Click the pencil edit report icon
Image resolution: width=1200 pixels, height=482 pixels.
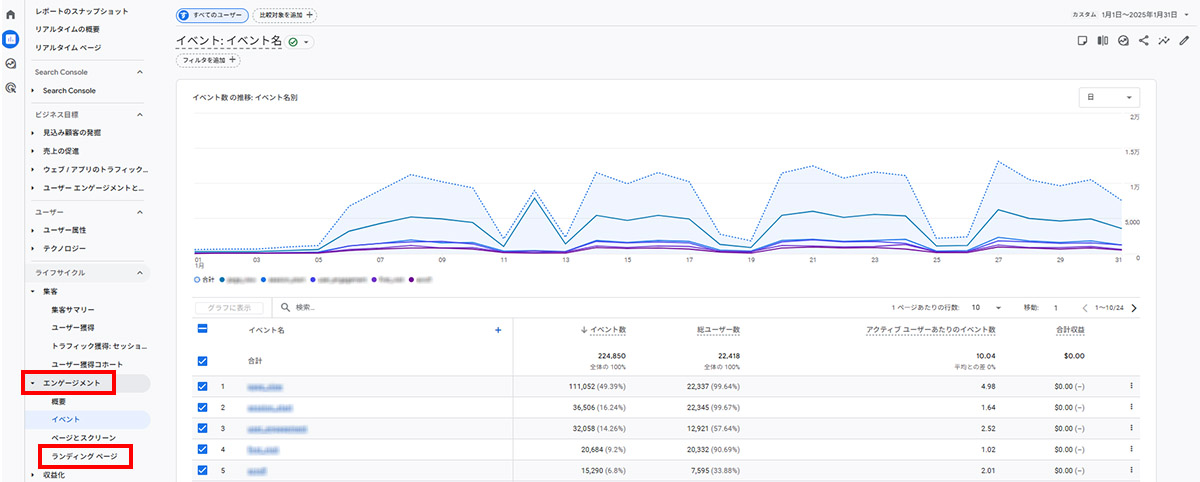click(x=1185, y=41)
